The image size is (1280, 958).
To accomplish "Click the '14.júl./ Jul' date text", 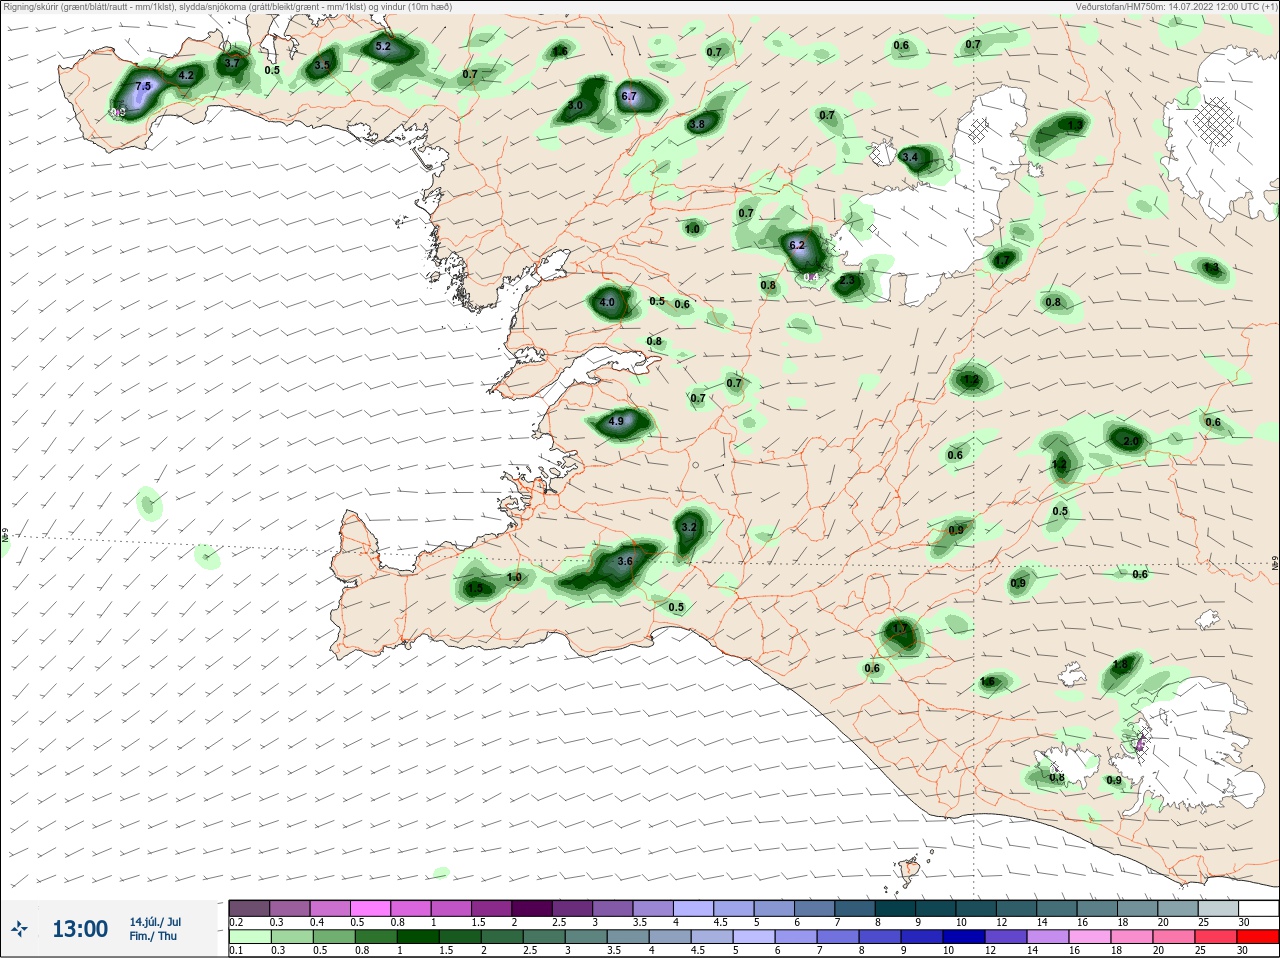I will 155,921.
